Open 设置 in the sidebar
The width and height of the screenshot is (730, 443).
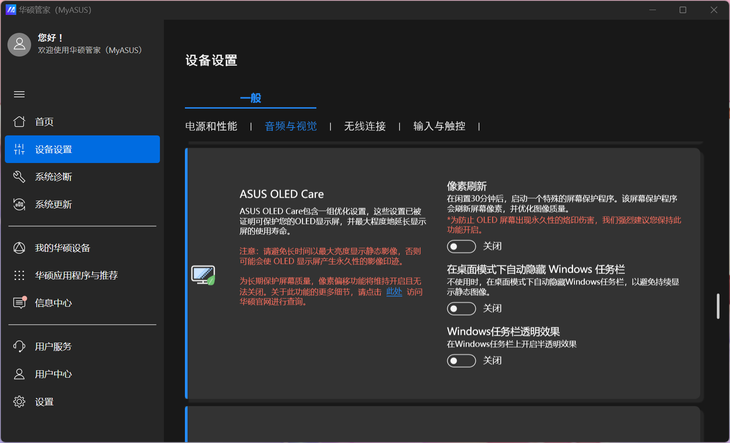[x=82, y=402]
